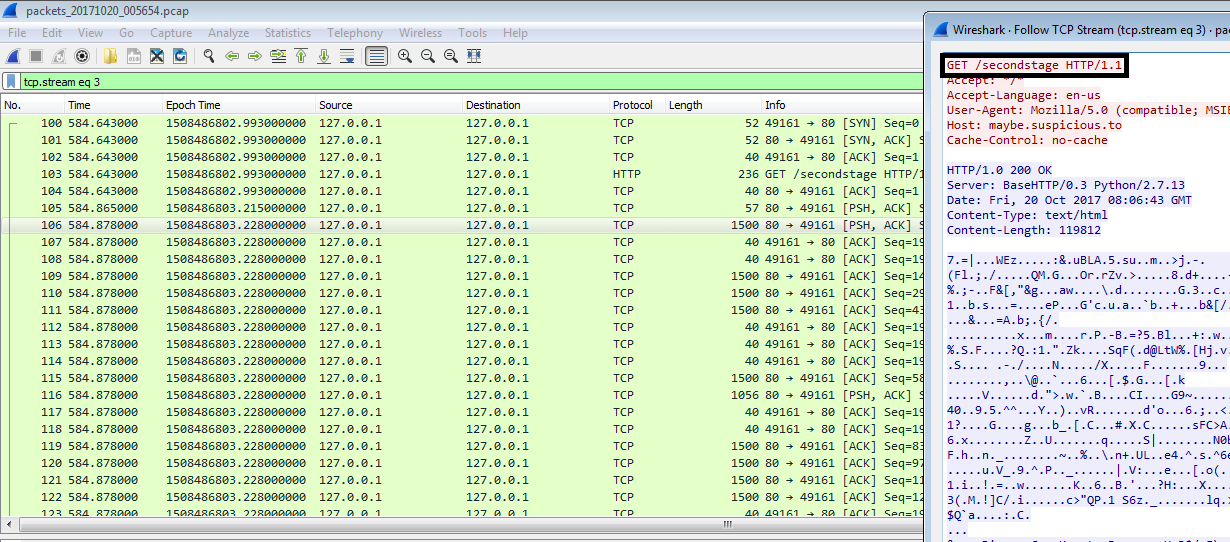Toggle packet colorization rules icon
The image size is (1230, 542).
tap(376, 56)
